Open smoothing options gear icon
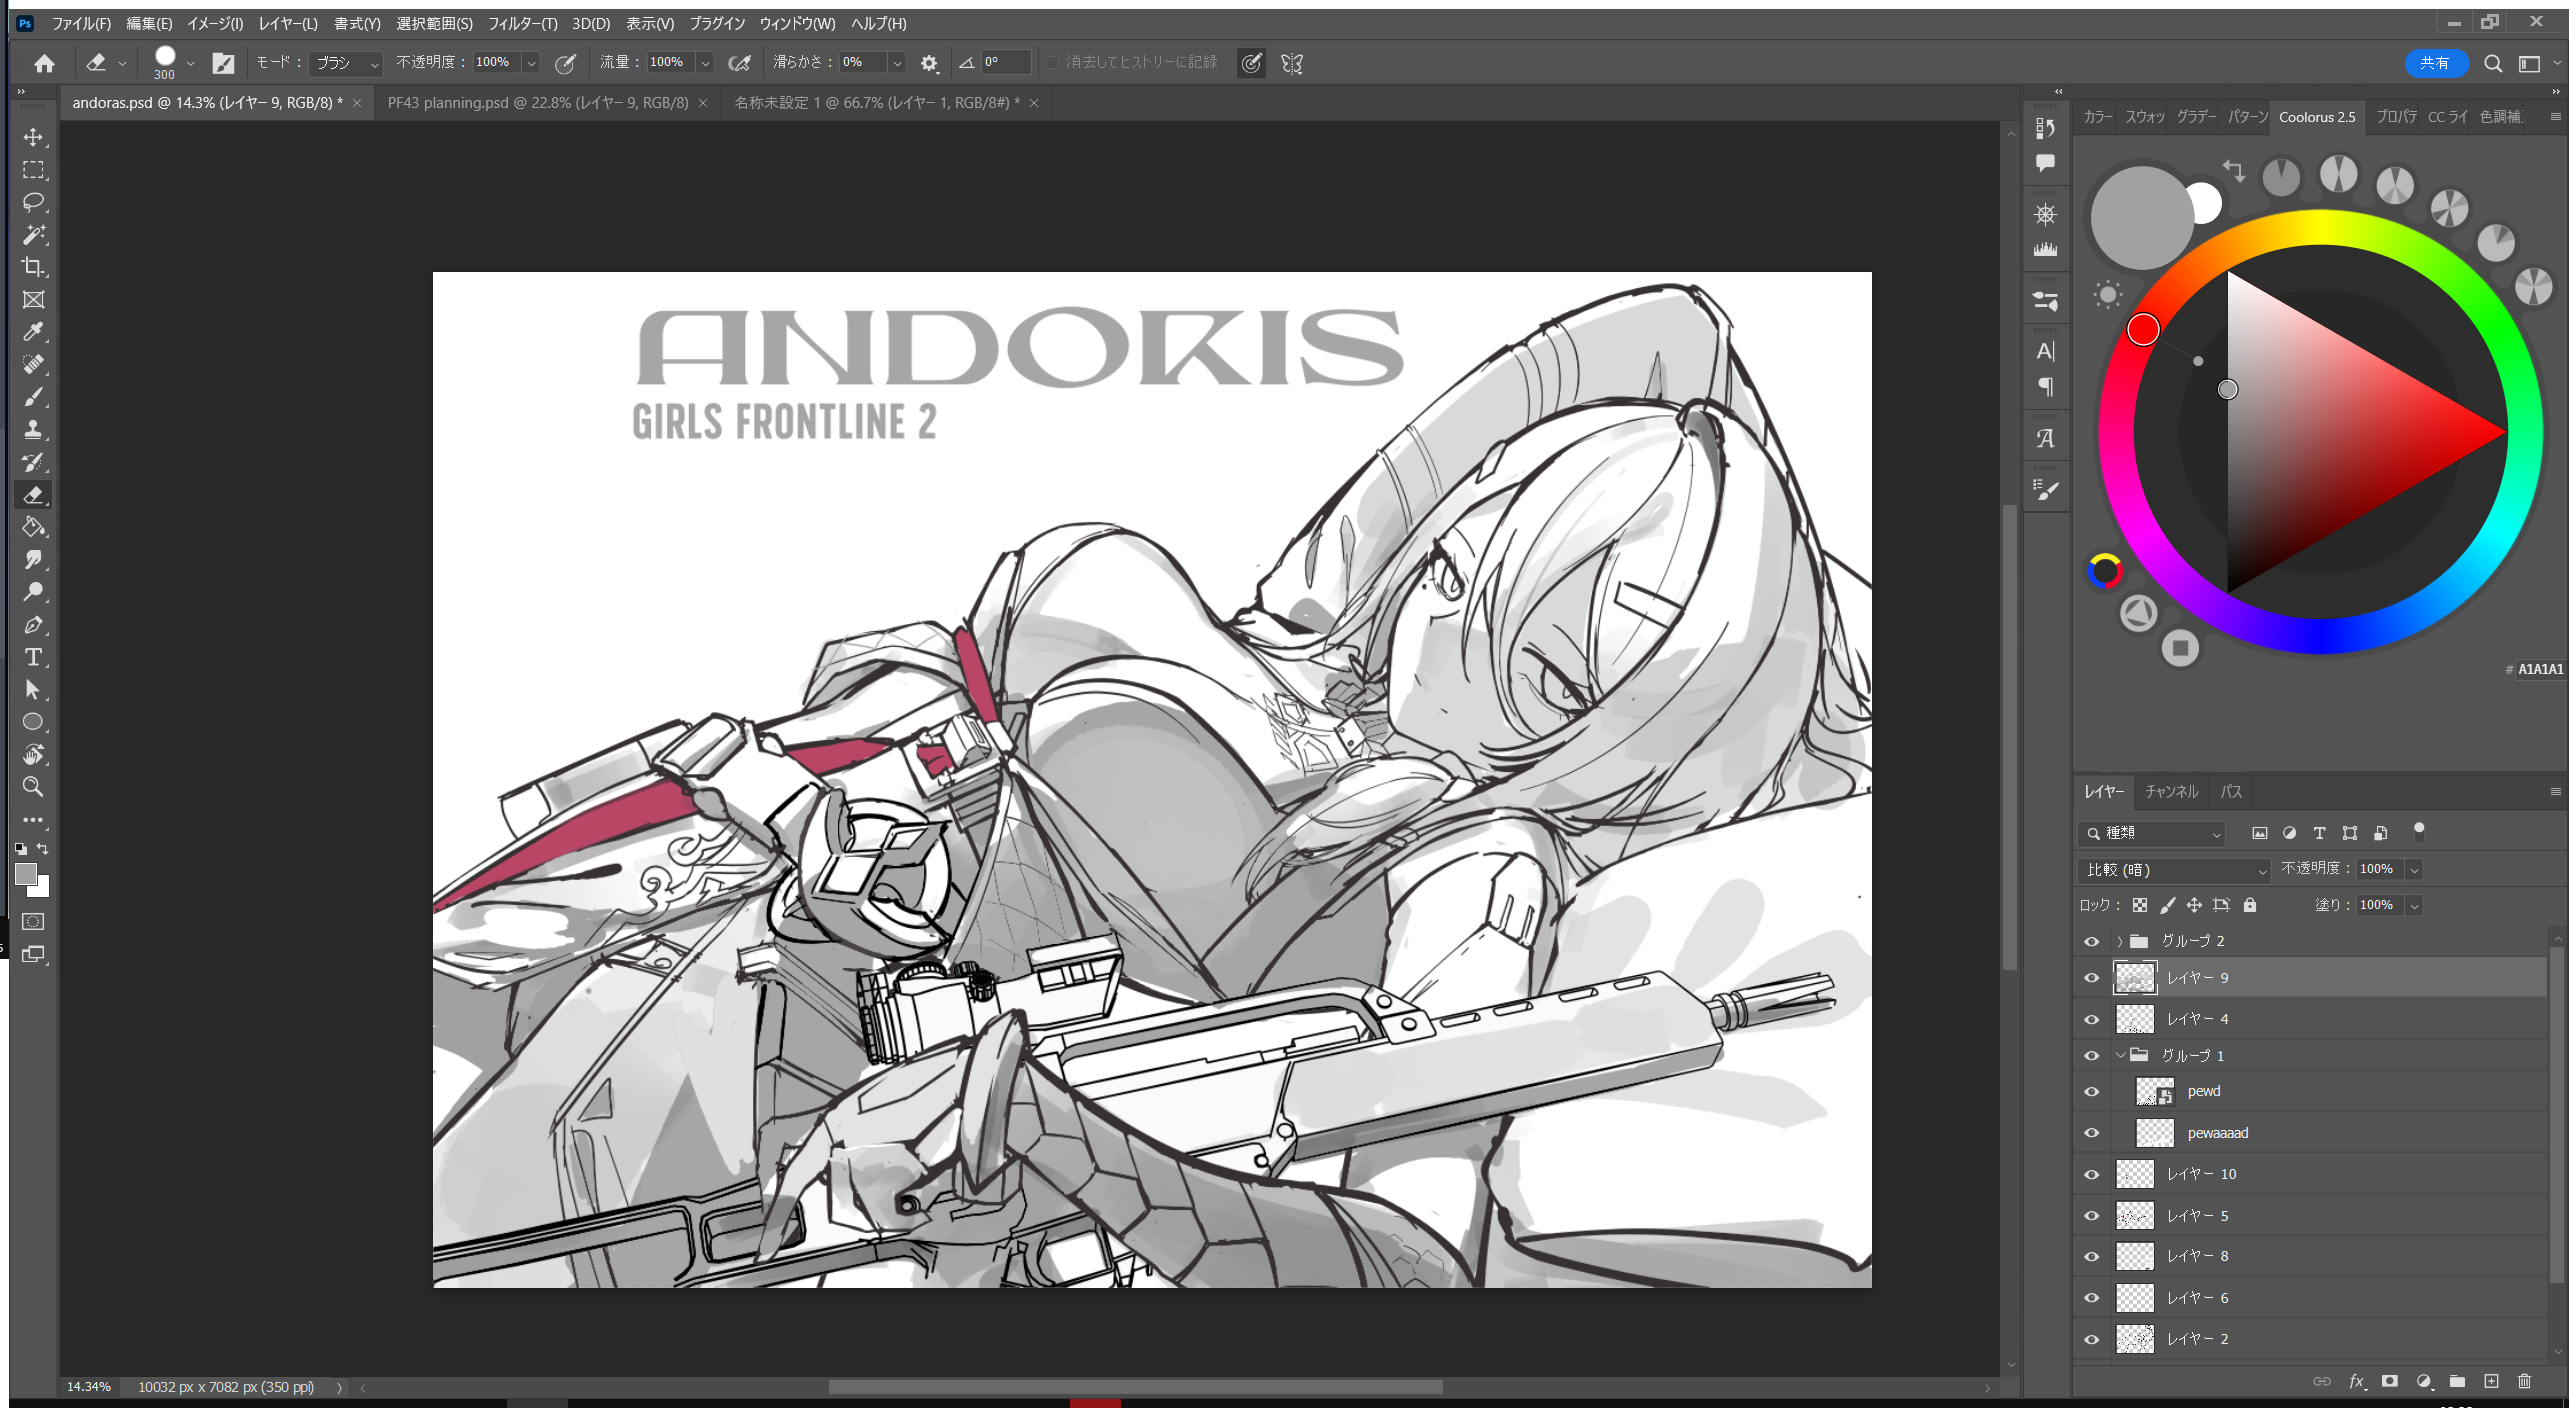The width and height of the screenshot is (2569, 1408). pyautogui.click(x=929, y=63)
